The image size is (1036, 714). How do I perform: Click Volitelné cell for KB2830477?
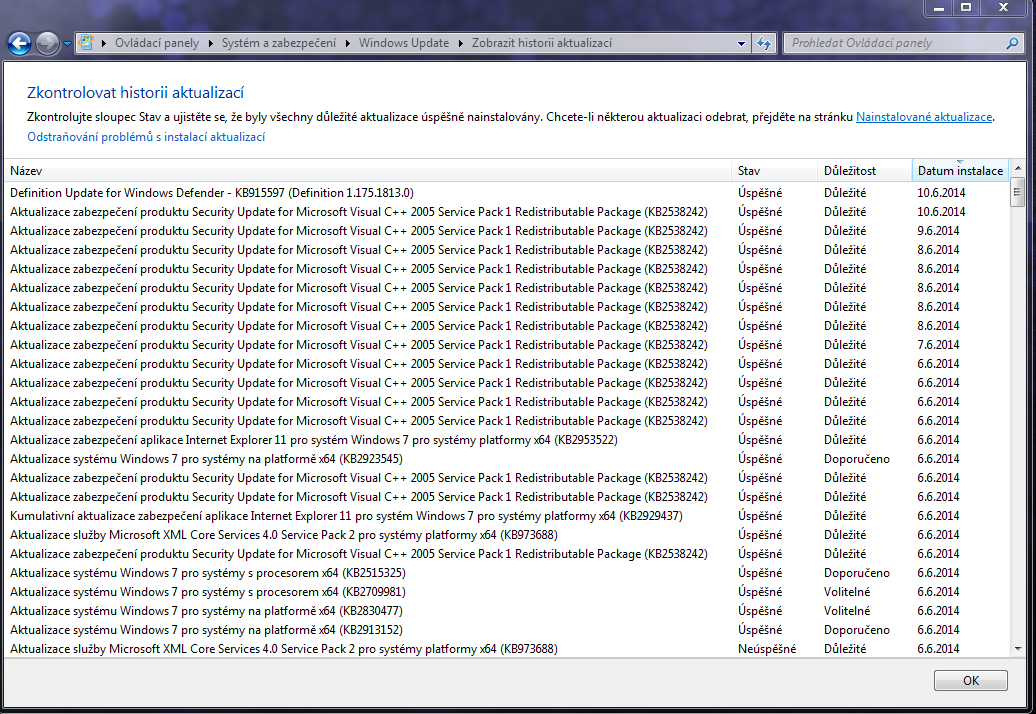(x=847, y=611)
